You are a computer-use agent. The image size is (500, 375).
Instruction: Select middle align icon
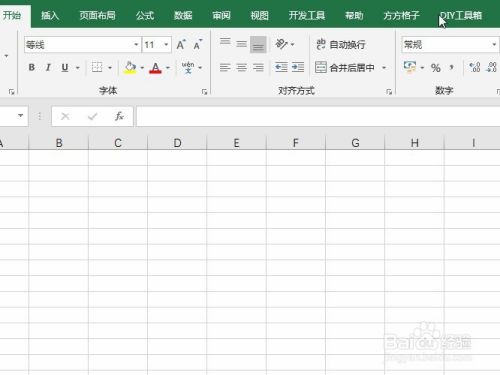click(x=242, y=44)
